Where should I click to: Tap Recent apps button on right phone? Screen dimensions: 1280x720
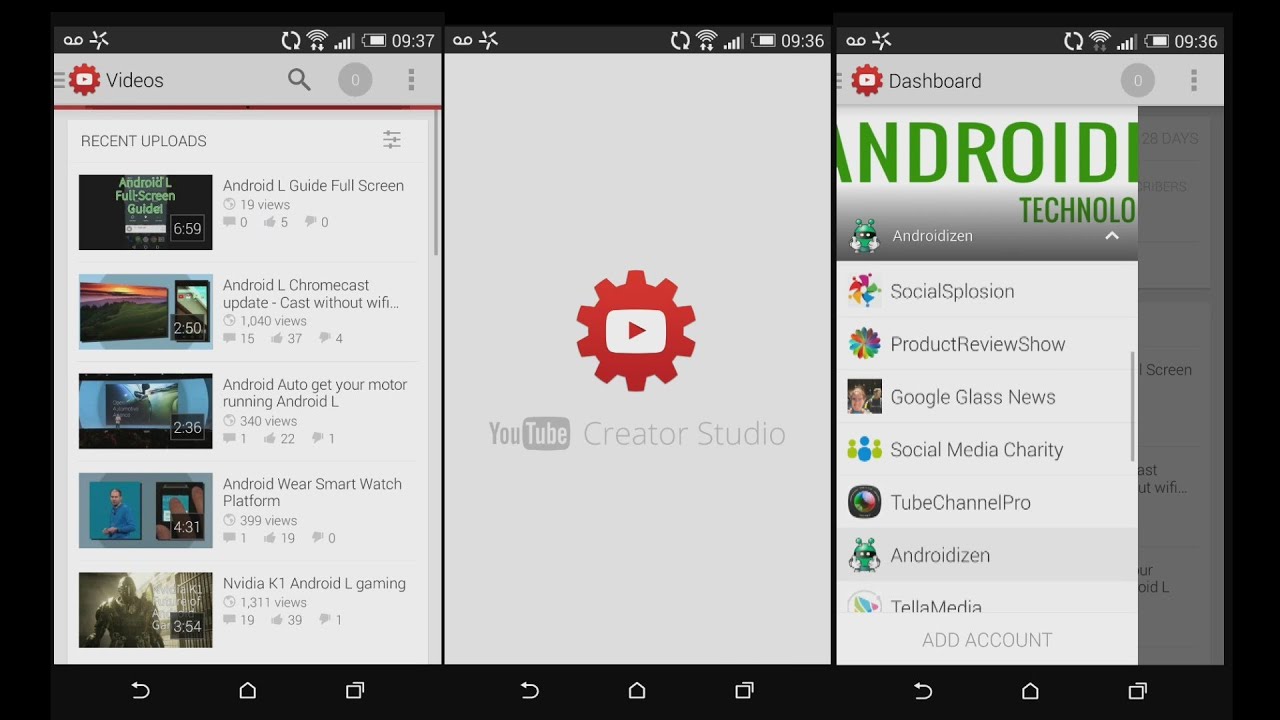click(1137, 691)
